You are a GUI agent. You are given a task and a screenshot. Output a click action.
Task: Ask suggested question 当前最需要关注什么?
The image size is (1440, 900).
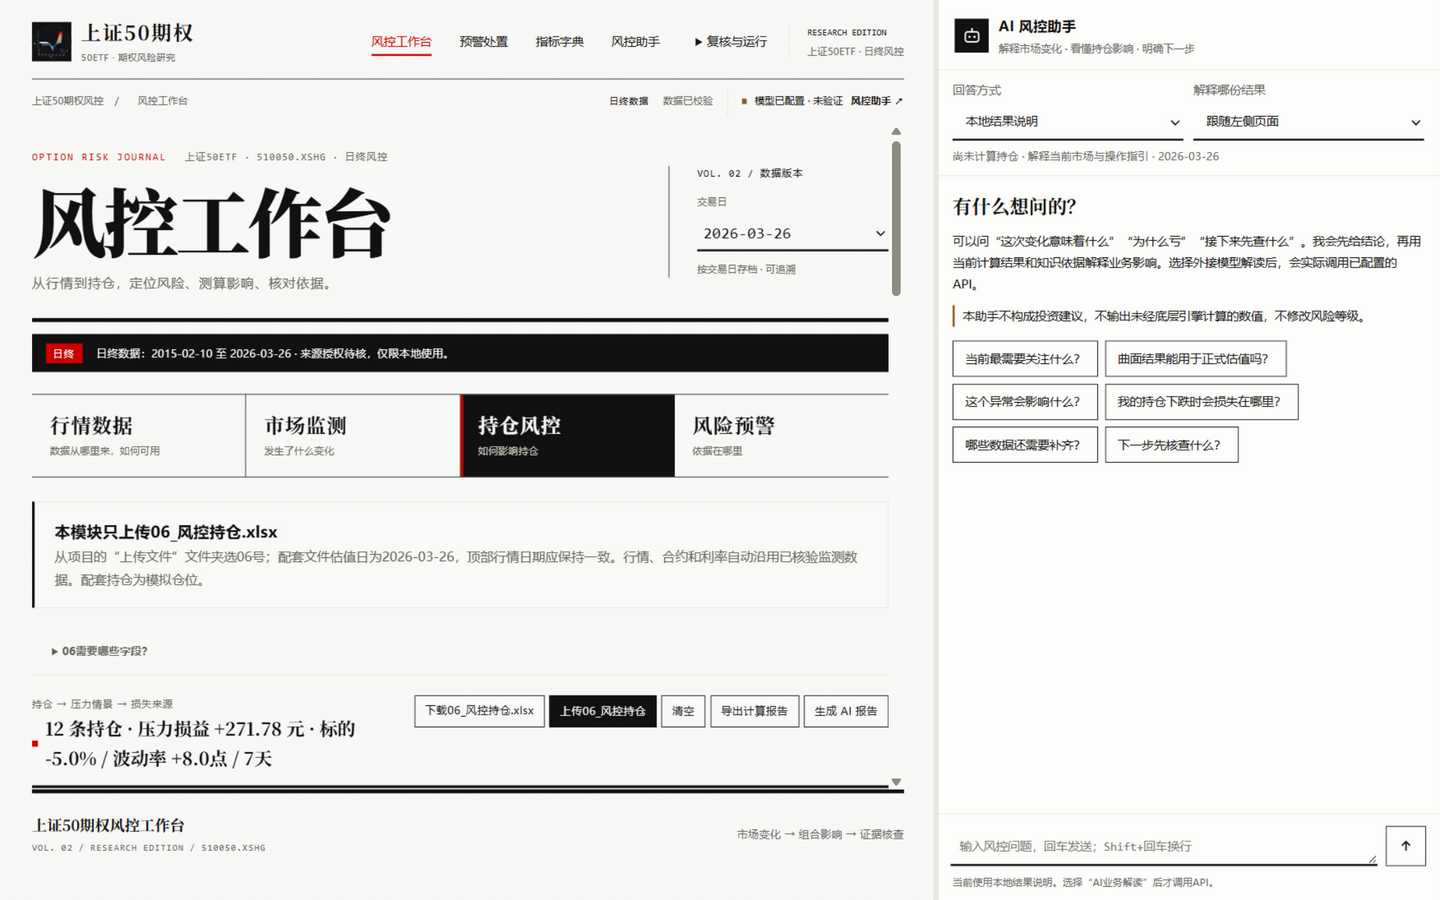pyautogui.click(x=1025, y=359)
